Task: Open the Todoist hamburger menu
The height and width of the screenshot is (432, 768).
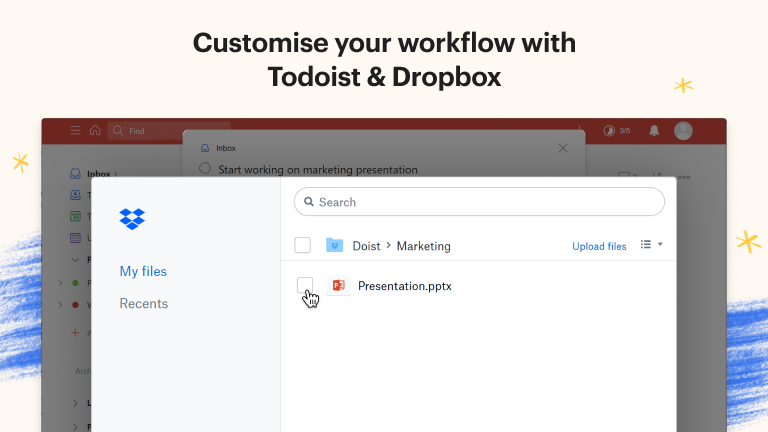Action: pos(75,130)
